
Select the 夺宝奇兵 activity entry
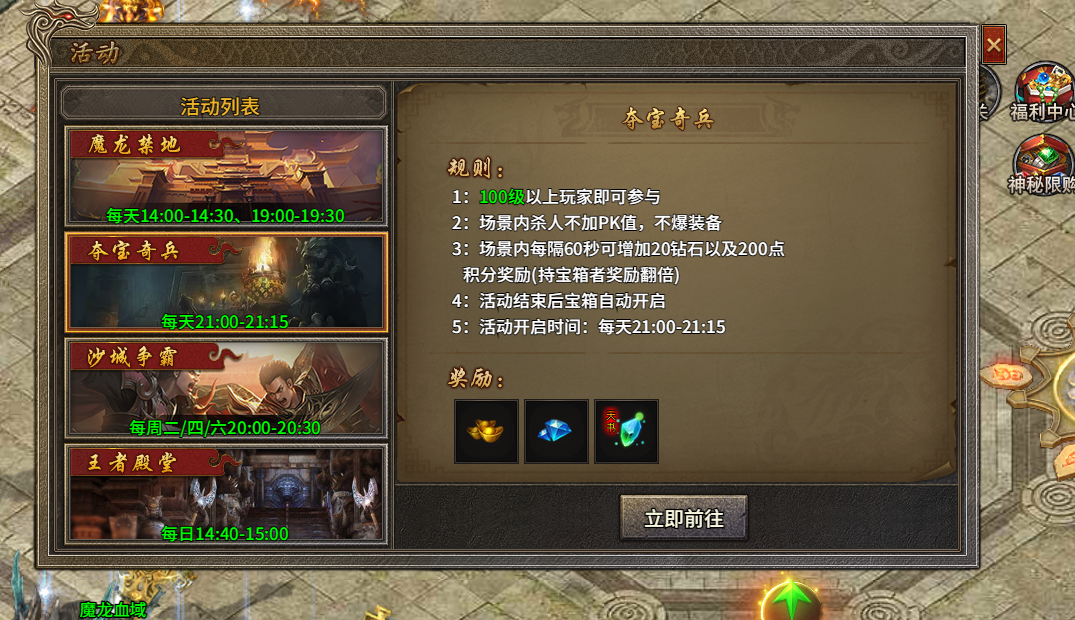pyautogui.click(x=226, y=283)
